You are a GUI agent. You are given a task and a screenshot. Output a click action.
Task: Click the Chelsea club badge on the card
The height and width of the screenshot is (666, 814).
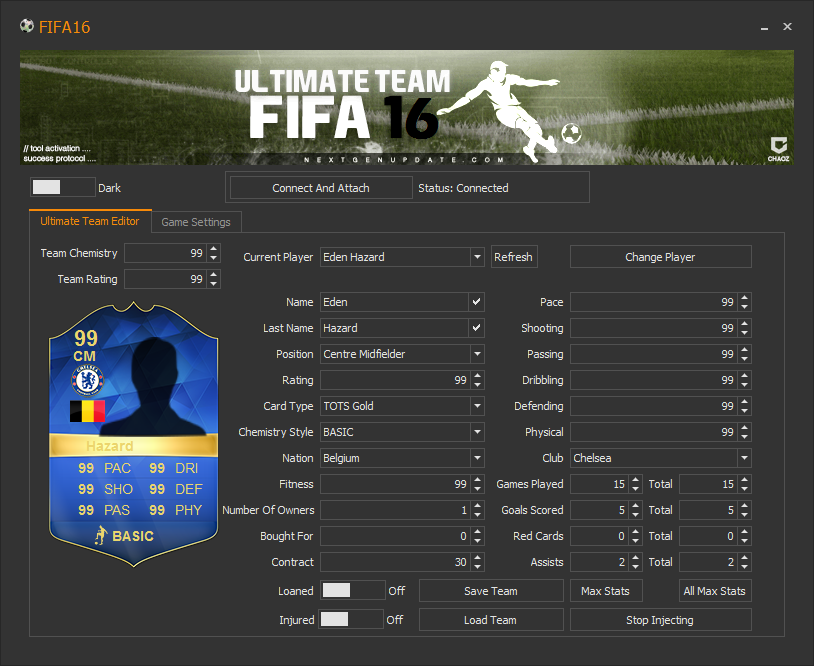[87, 380]
